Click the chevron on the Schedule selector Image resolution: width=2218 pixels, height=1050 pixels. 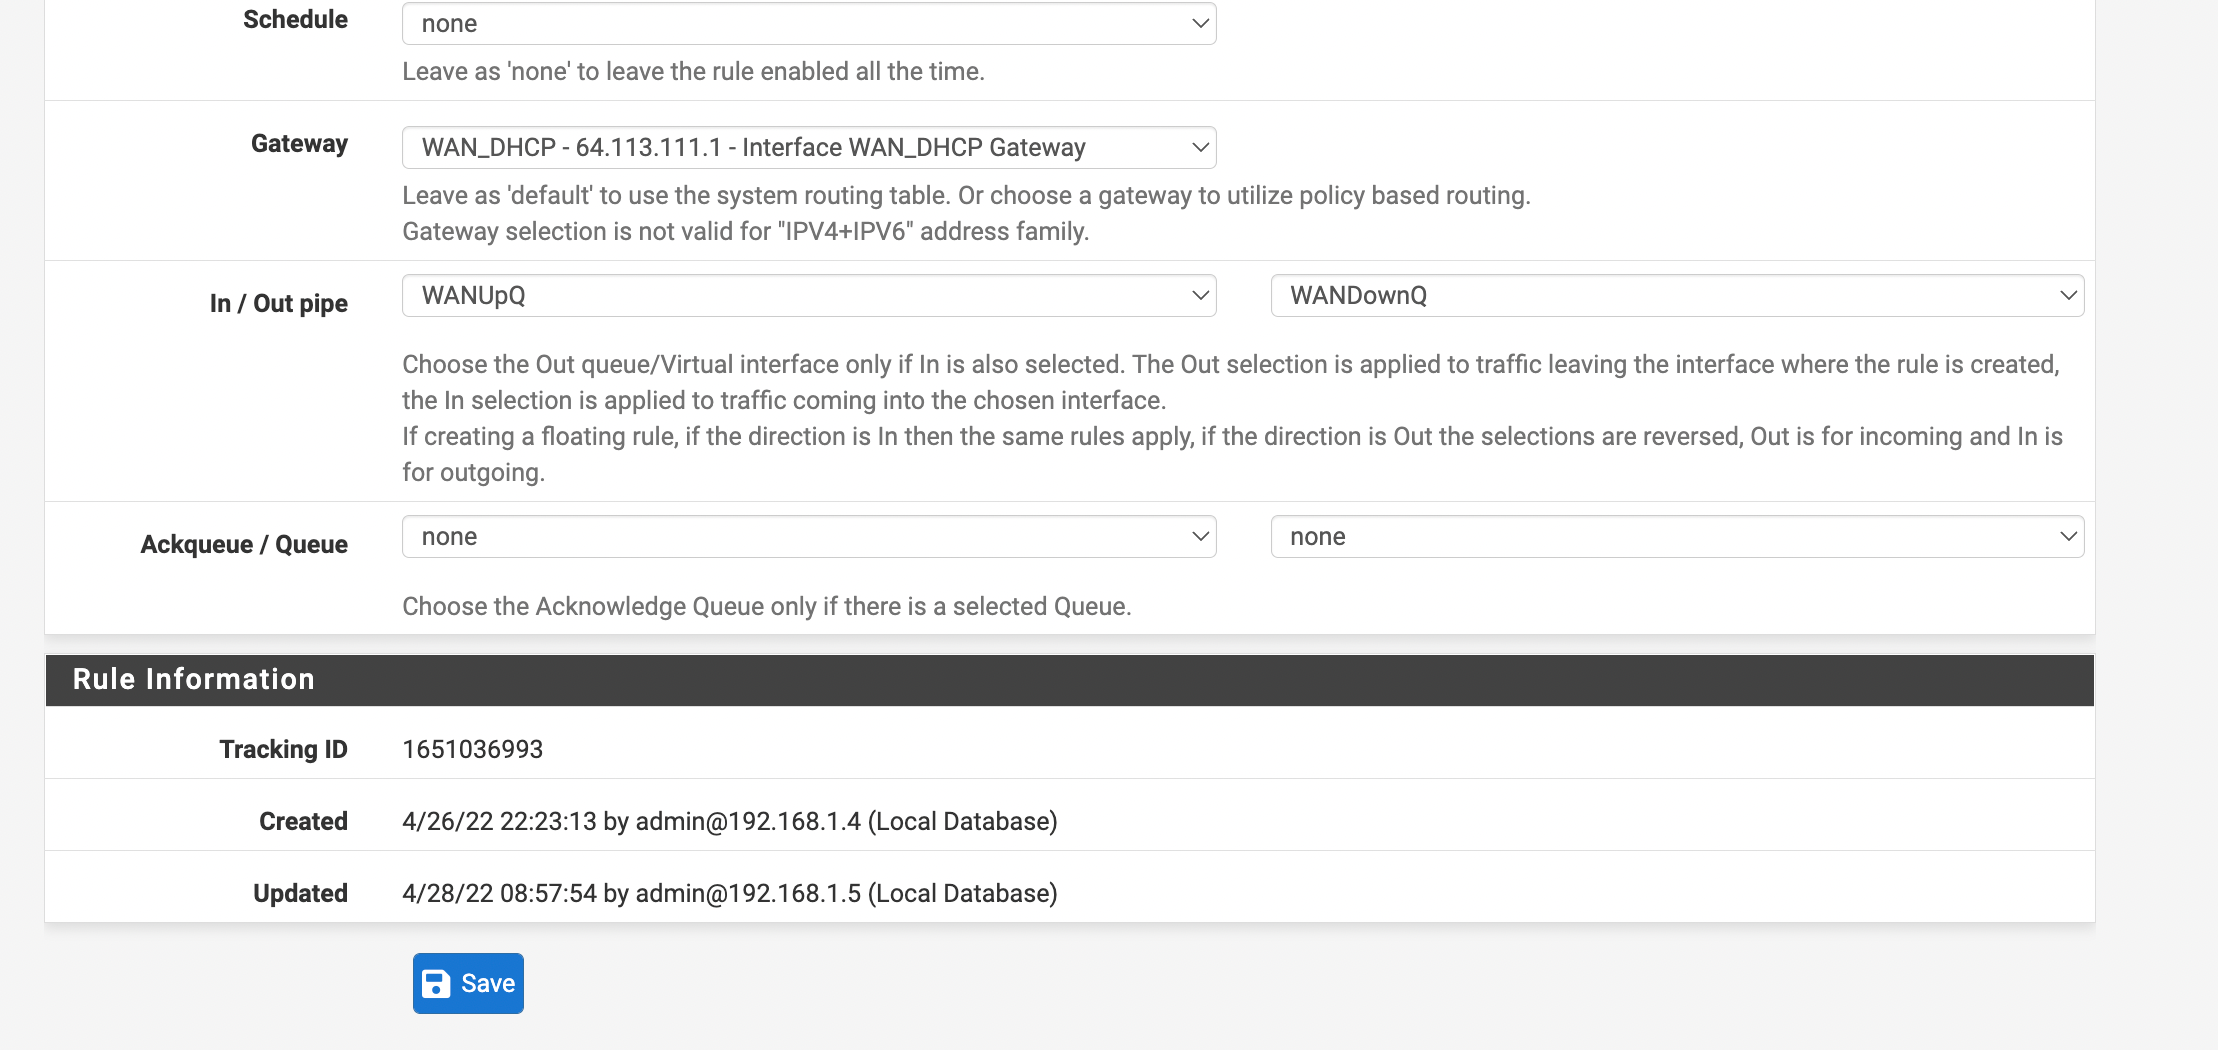click(x=1198, y=23)
